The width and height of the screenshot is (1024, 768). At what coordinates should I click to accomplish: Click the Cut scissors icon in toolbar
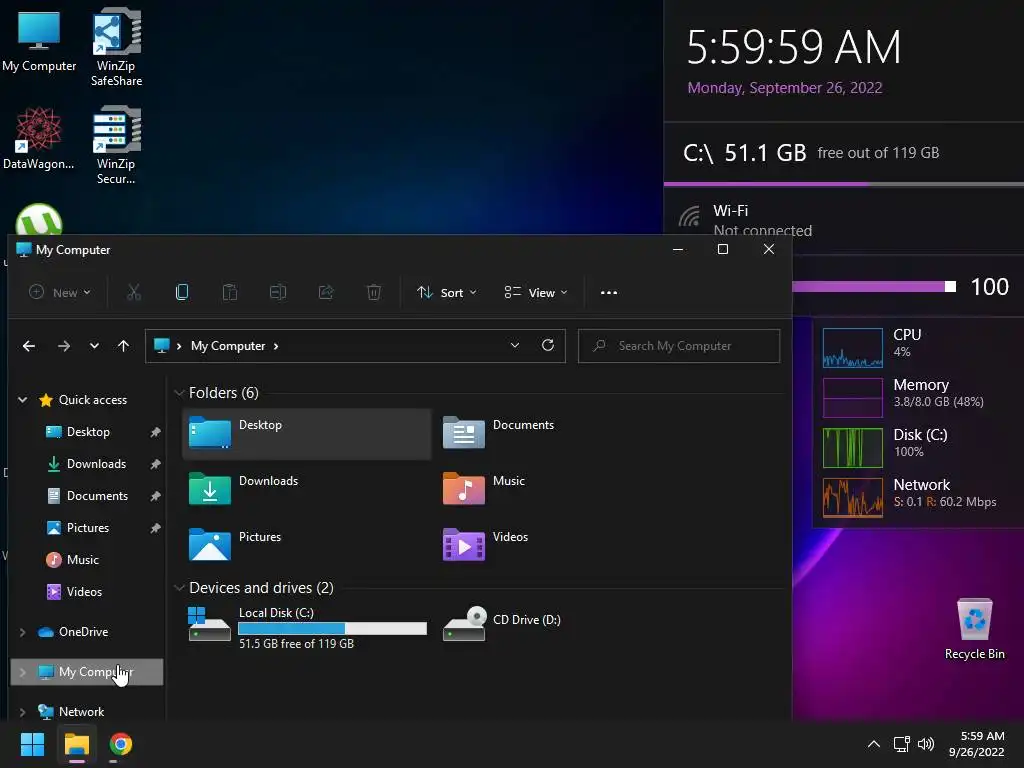134,292
